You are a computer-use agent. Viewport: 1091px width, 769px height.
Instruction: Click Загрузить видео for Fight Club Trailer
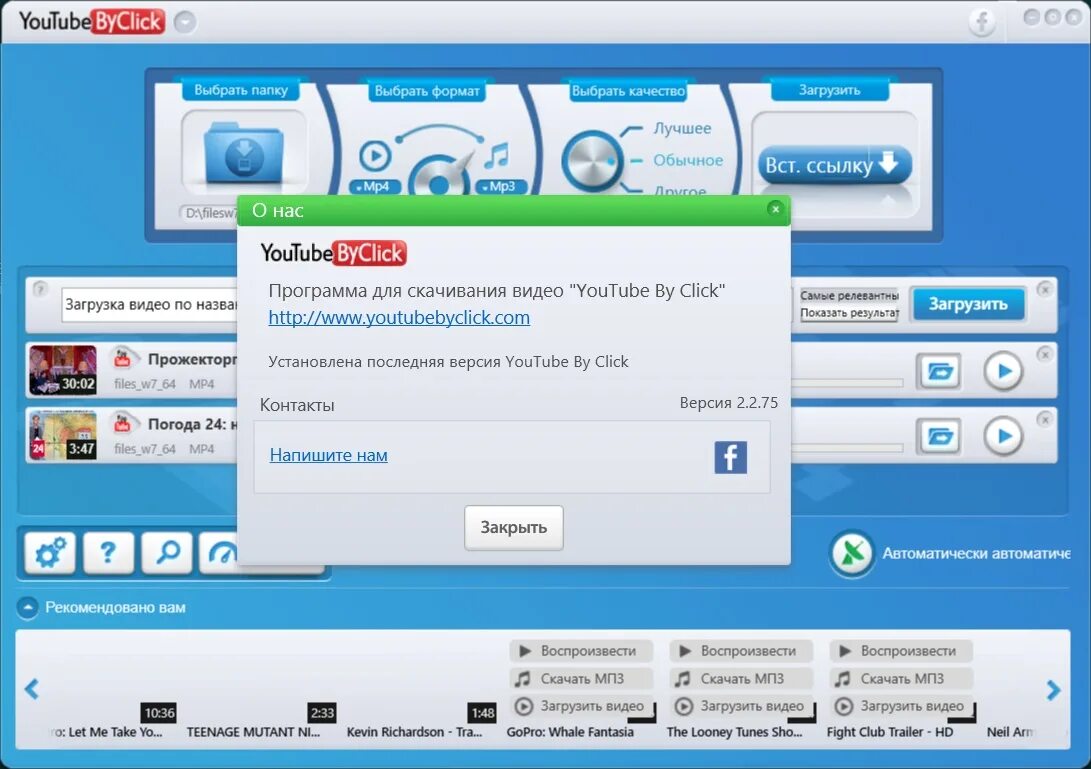click(901, 706)
